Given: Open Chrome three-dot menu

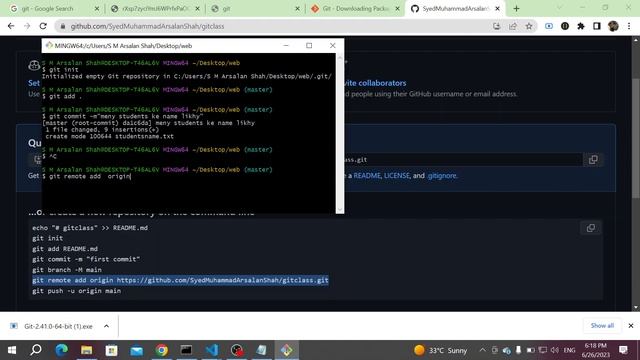Looking at the screenshot, I should point(629,26).
